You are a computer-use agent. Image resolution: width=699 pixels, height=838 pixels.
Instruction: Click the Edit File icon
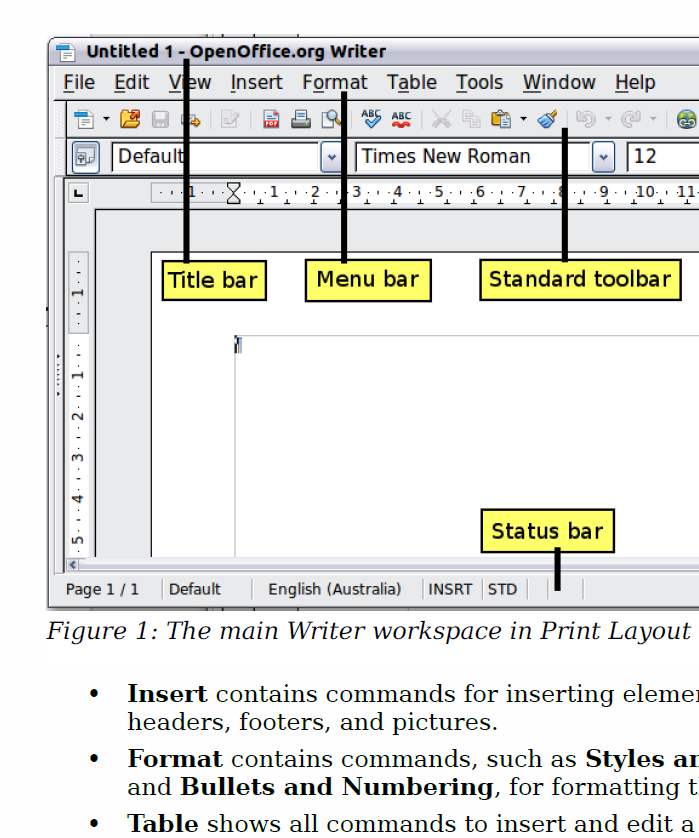230,119
